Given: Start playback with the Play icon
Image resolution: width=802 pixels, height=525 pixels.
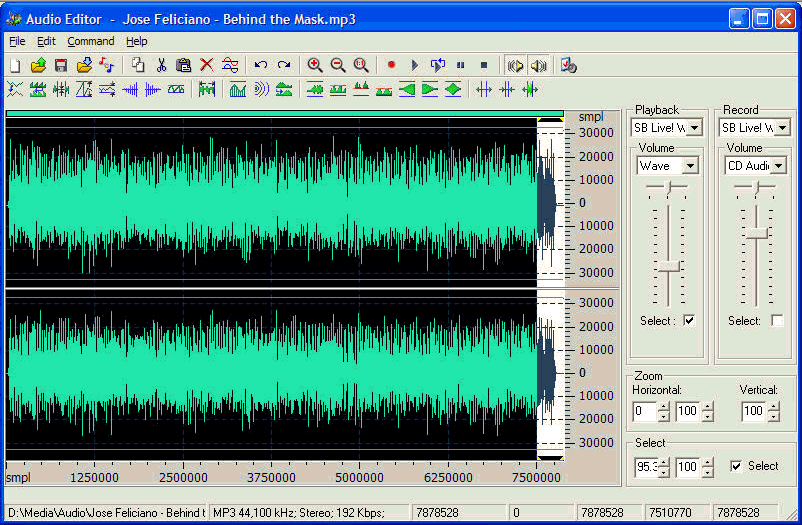Looking at the screenshot, I should 415,65.
